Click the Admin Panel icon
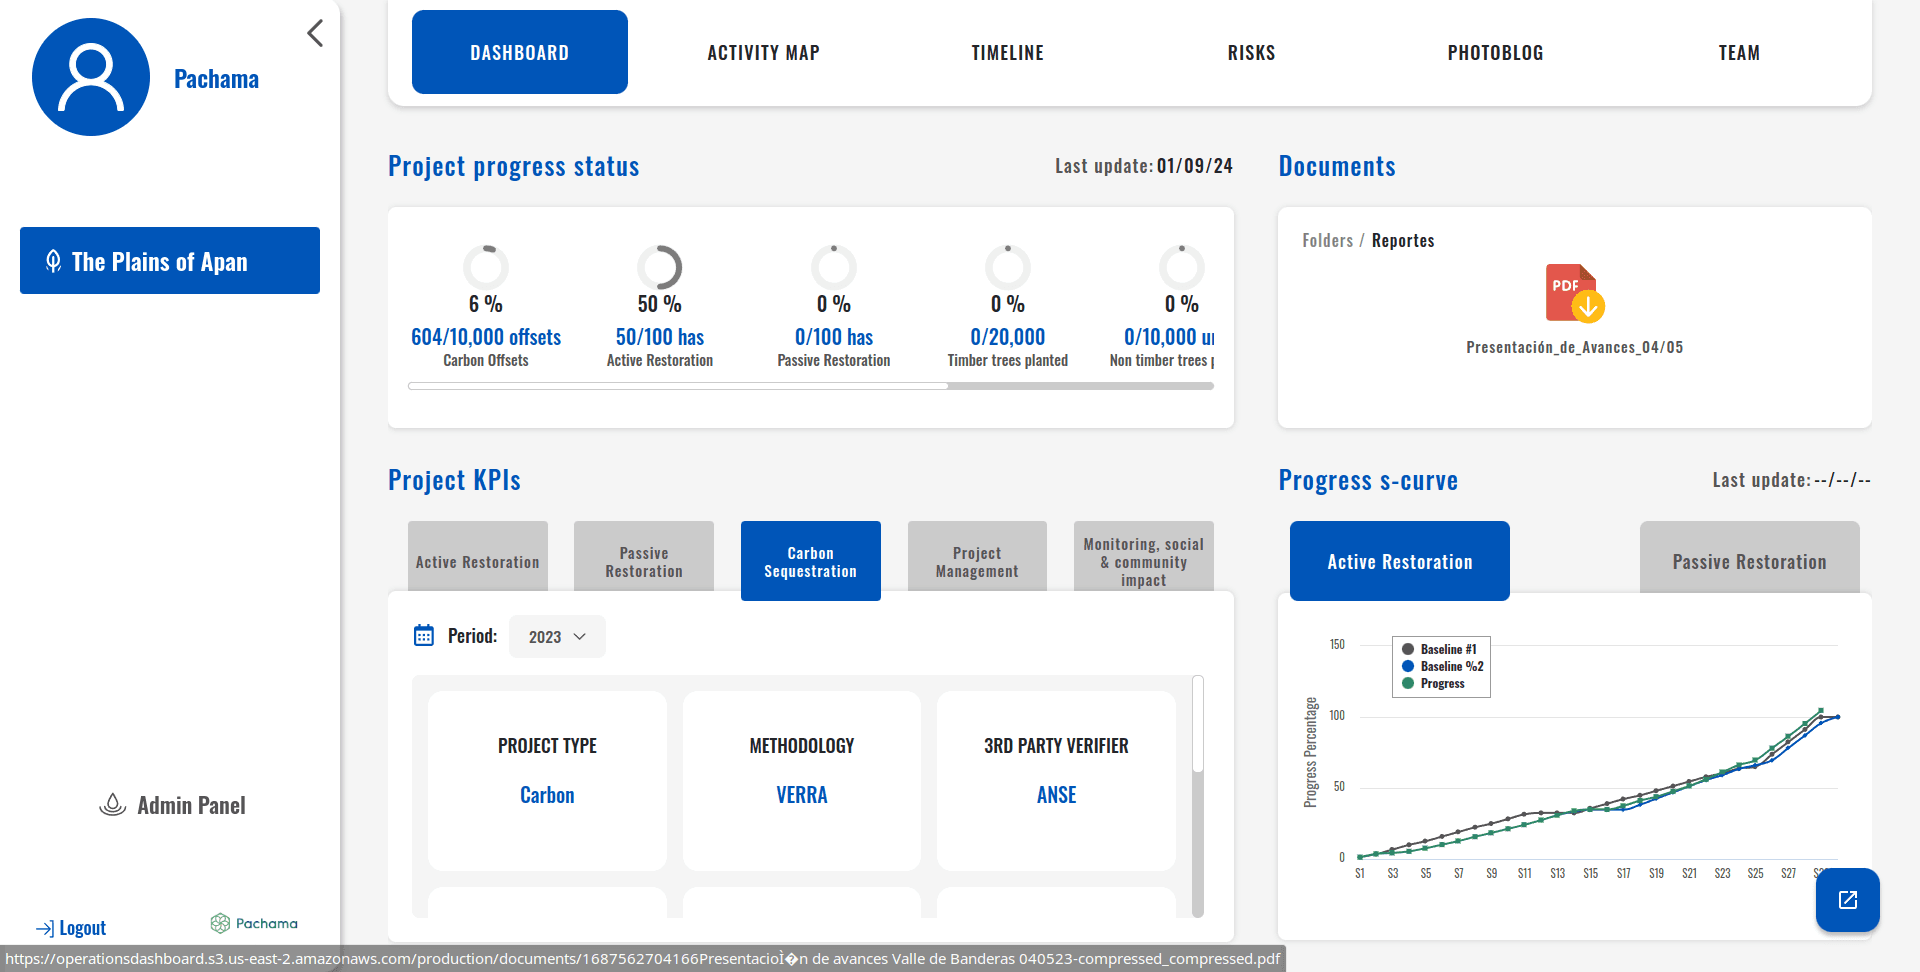This screenshot has width=1920, height=972. point(113,805)
